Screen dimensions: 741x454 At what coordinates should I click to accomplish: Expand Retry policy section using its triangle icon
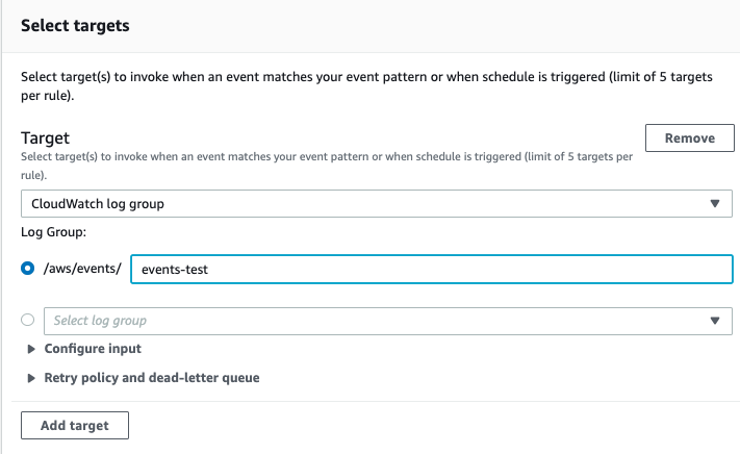pos(31,378)
